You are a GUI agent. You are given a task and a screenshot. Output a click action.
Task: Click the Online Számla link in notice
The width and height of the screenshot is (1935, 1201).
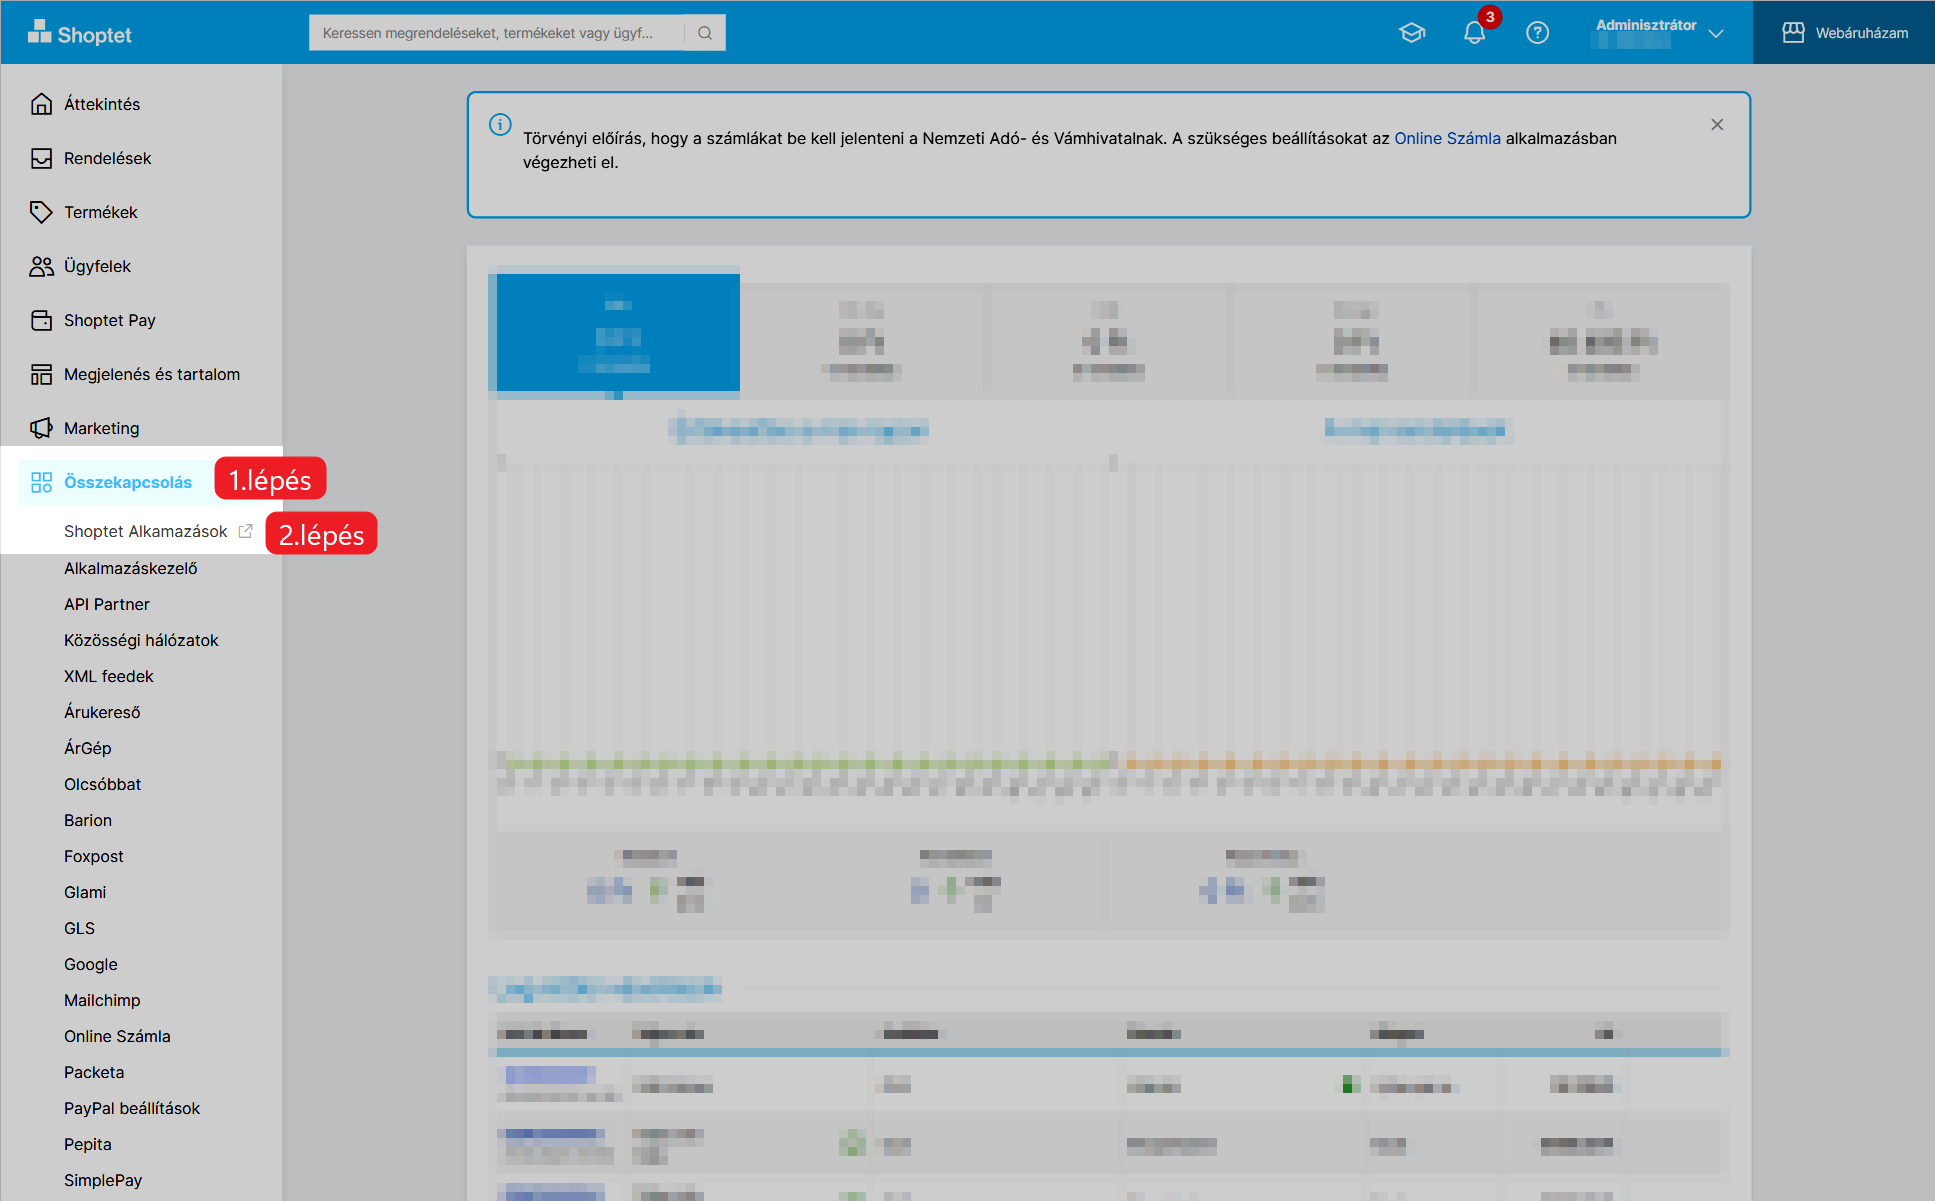1446,138
